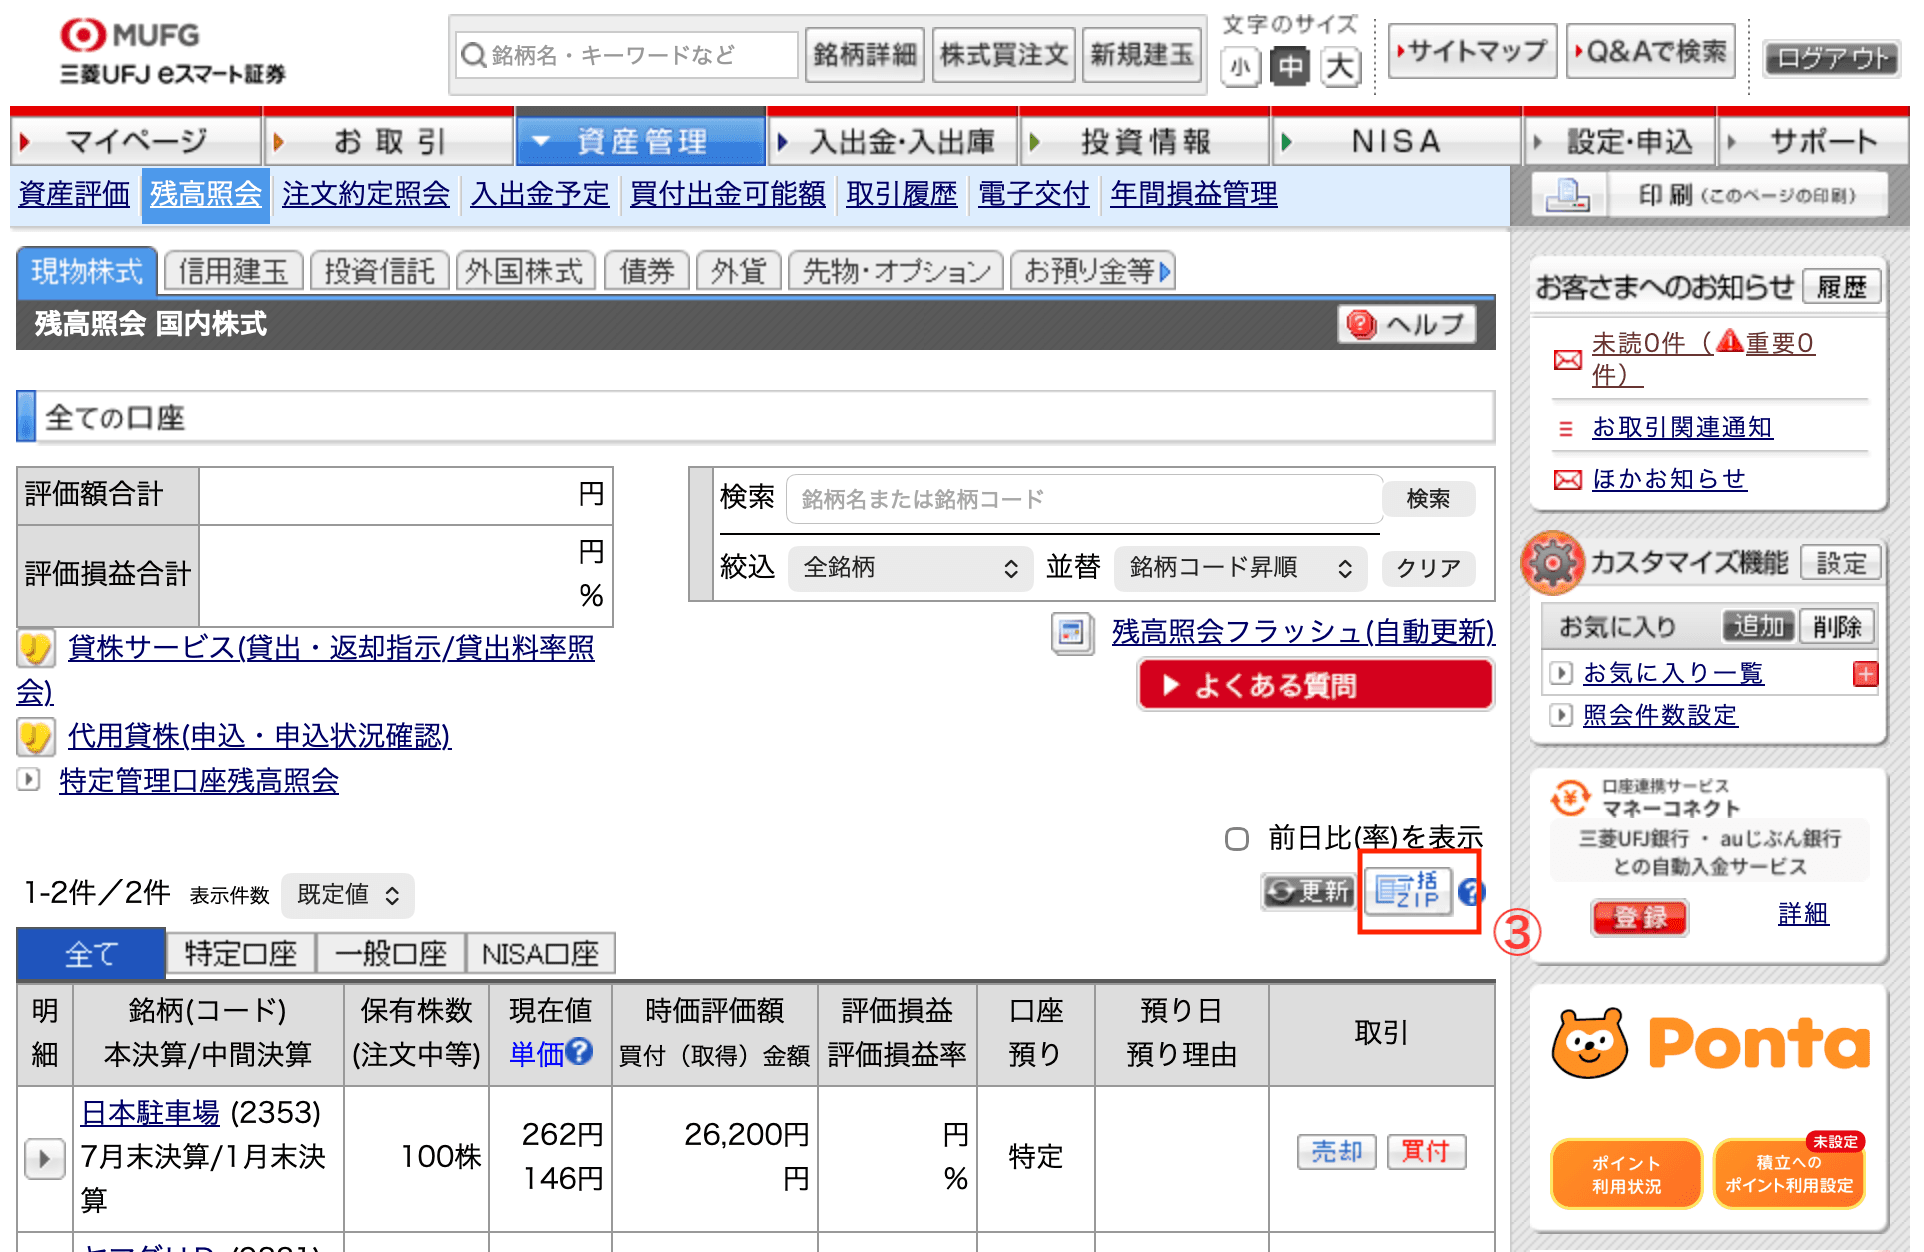Click the red plus icon next to お気に入り一覧
Image resolution: width=1924 pixels, height=1252 pixels.
(1865, 674)
